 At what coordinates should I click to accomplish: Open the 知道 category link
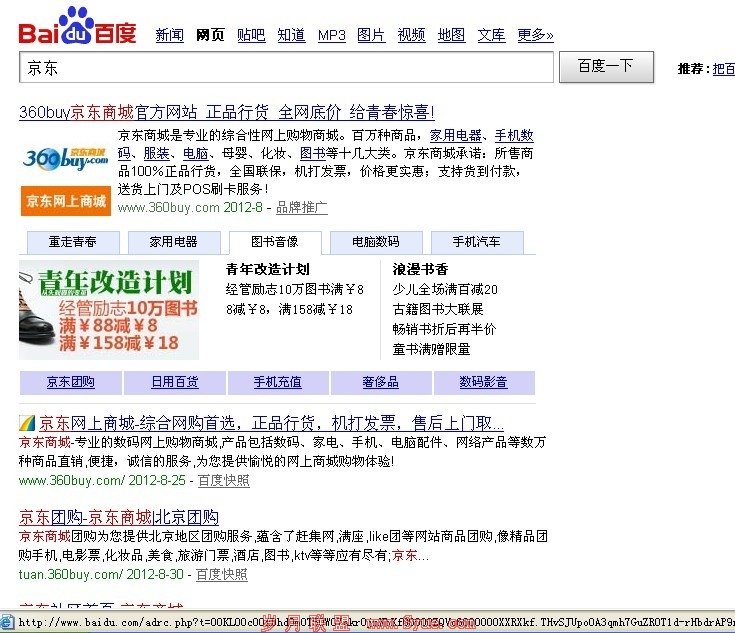(291, 35)
